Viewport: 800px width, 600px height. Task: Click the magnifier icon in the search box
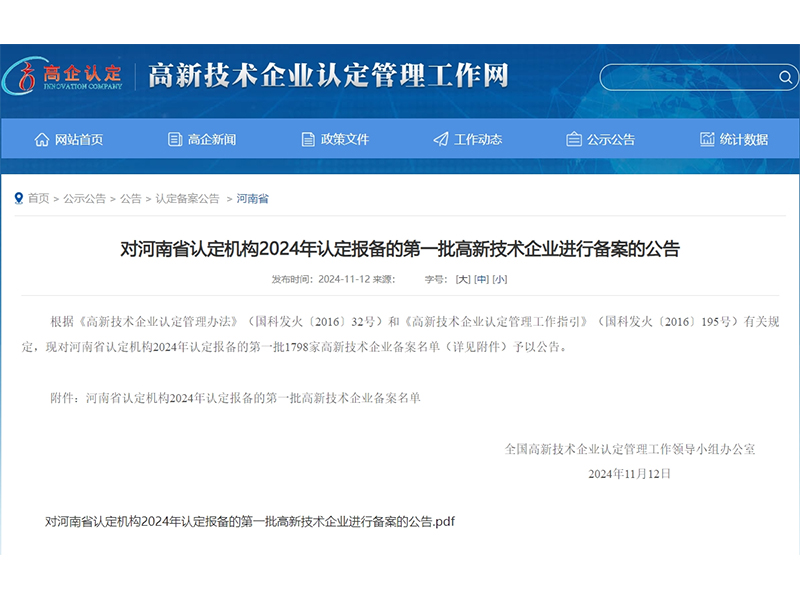784,77
